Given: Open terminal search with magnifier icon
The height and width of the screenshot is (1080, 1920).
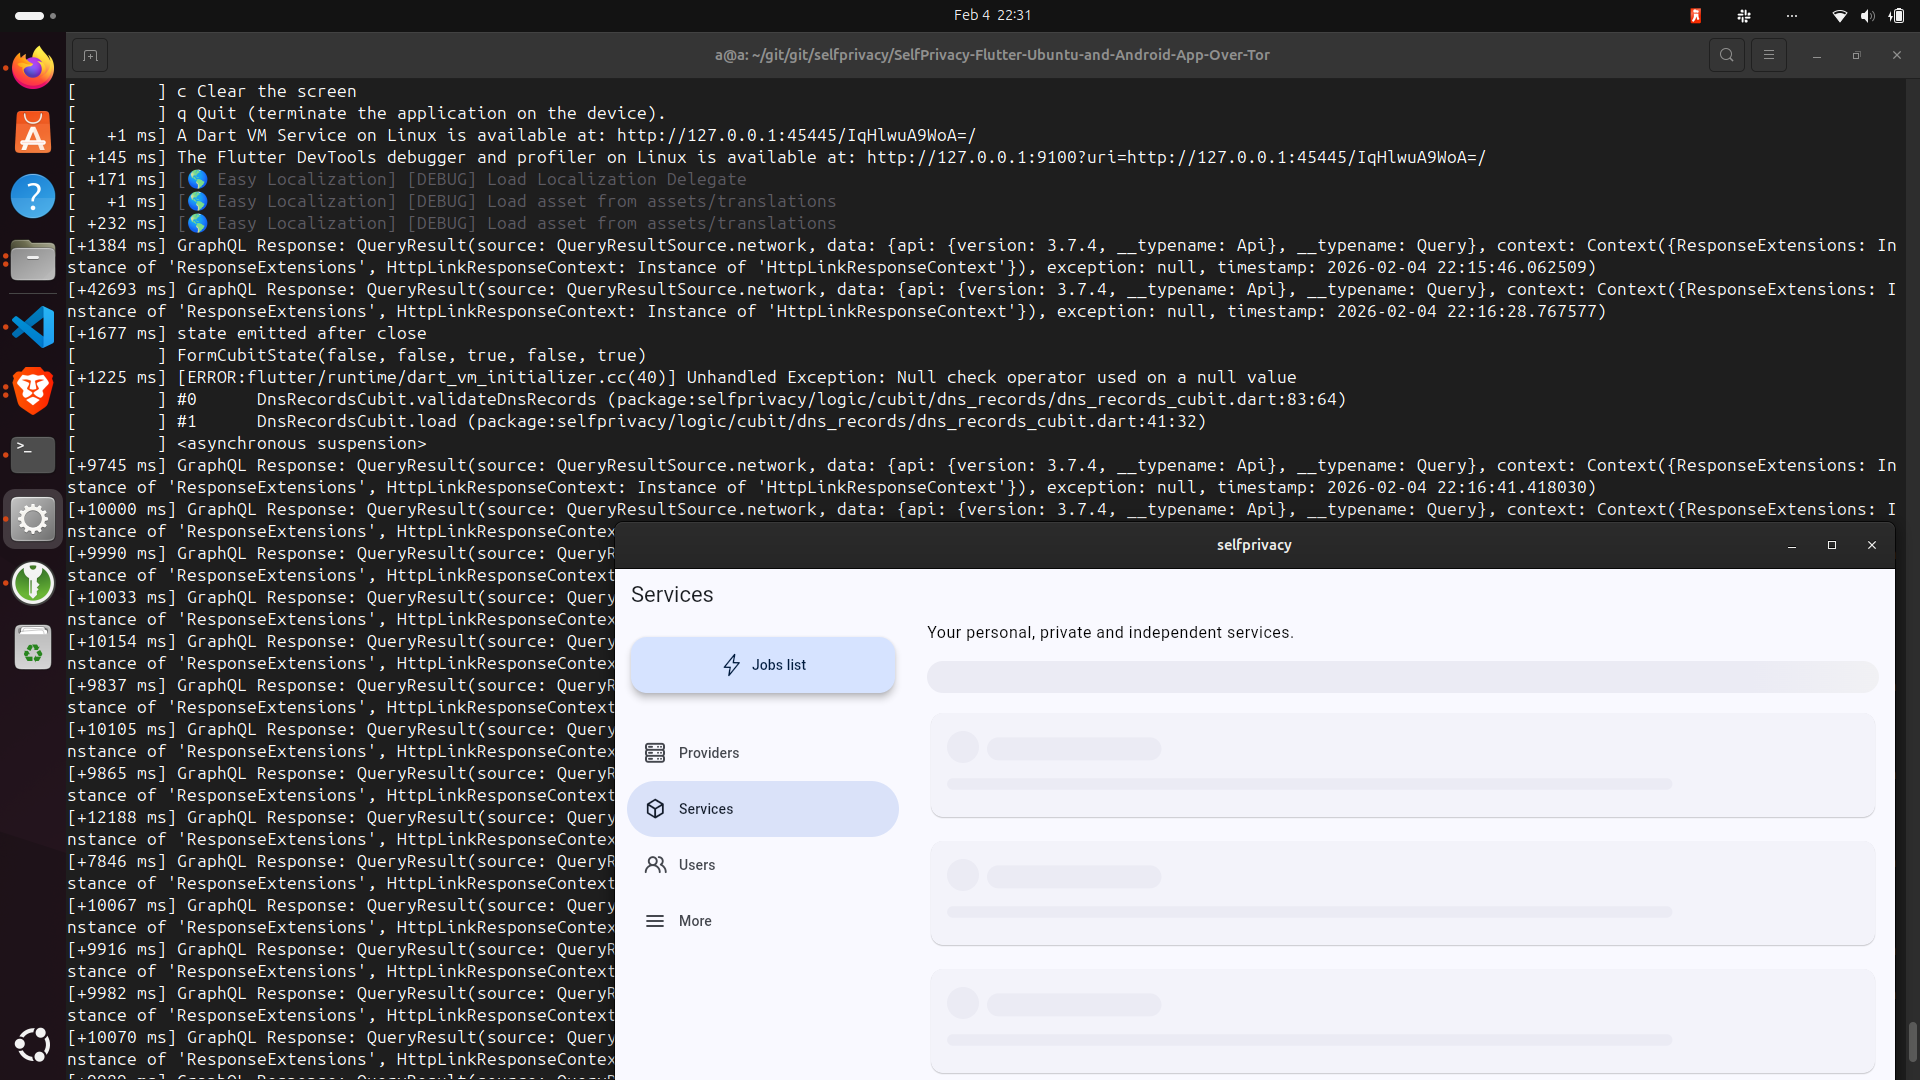Looking at the screenshot, I should (1726, 55).
